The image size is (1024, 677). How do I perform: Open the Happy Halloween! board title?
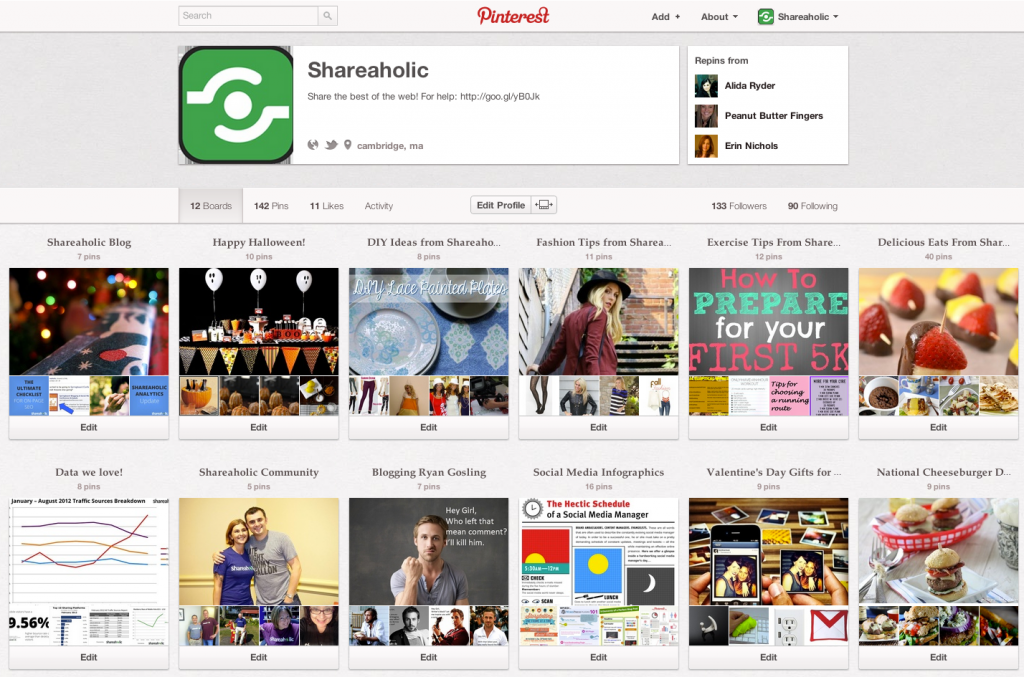(x=259, y=242)
